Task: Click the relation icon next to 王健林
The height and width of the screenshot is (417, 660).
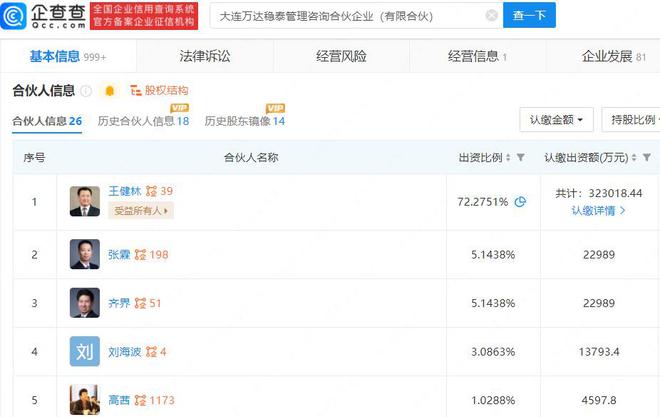Action: coord(151,191)
